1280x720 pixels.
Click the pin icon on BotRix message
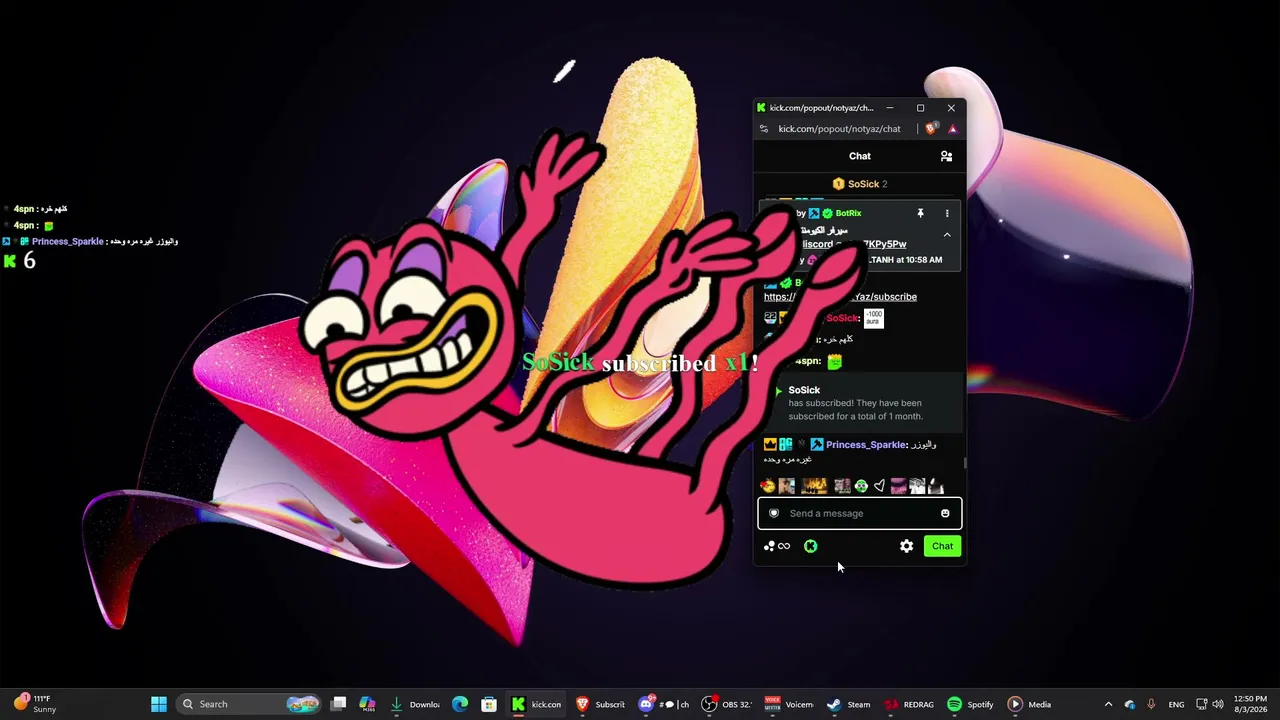pos(920,213)
